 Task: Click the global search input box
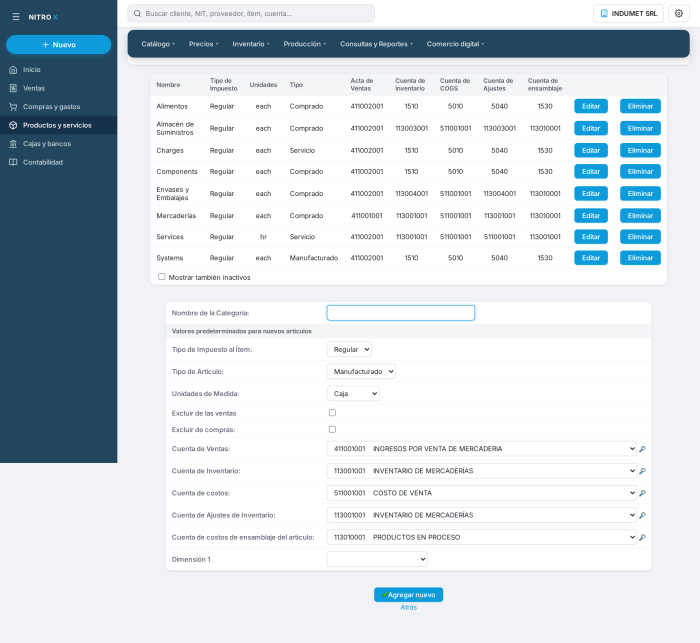[251, 13]
